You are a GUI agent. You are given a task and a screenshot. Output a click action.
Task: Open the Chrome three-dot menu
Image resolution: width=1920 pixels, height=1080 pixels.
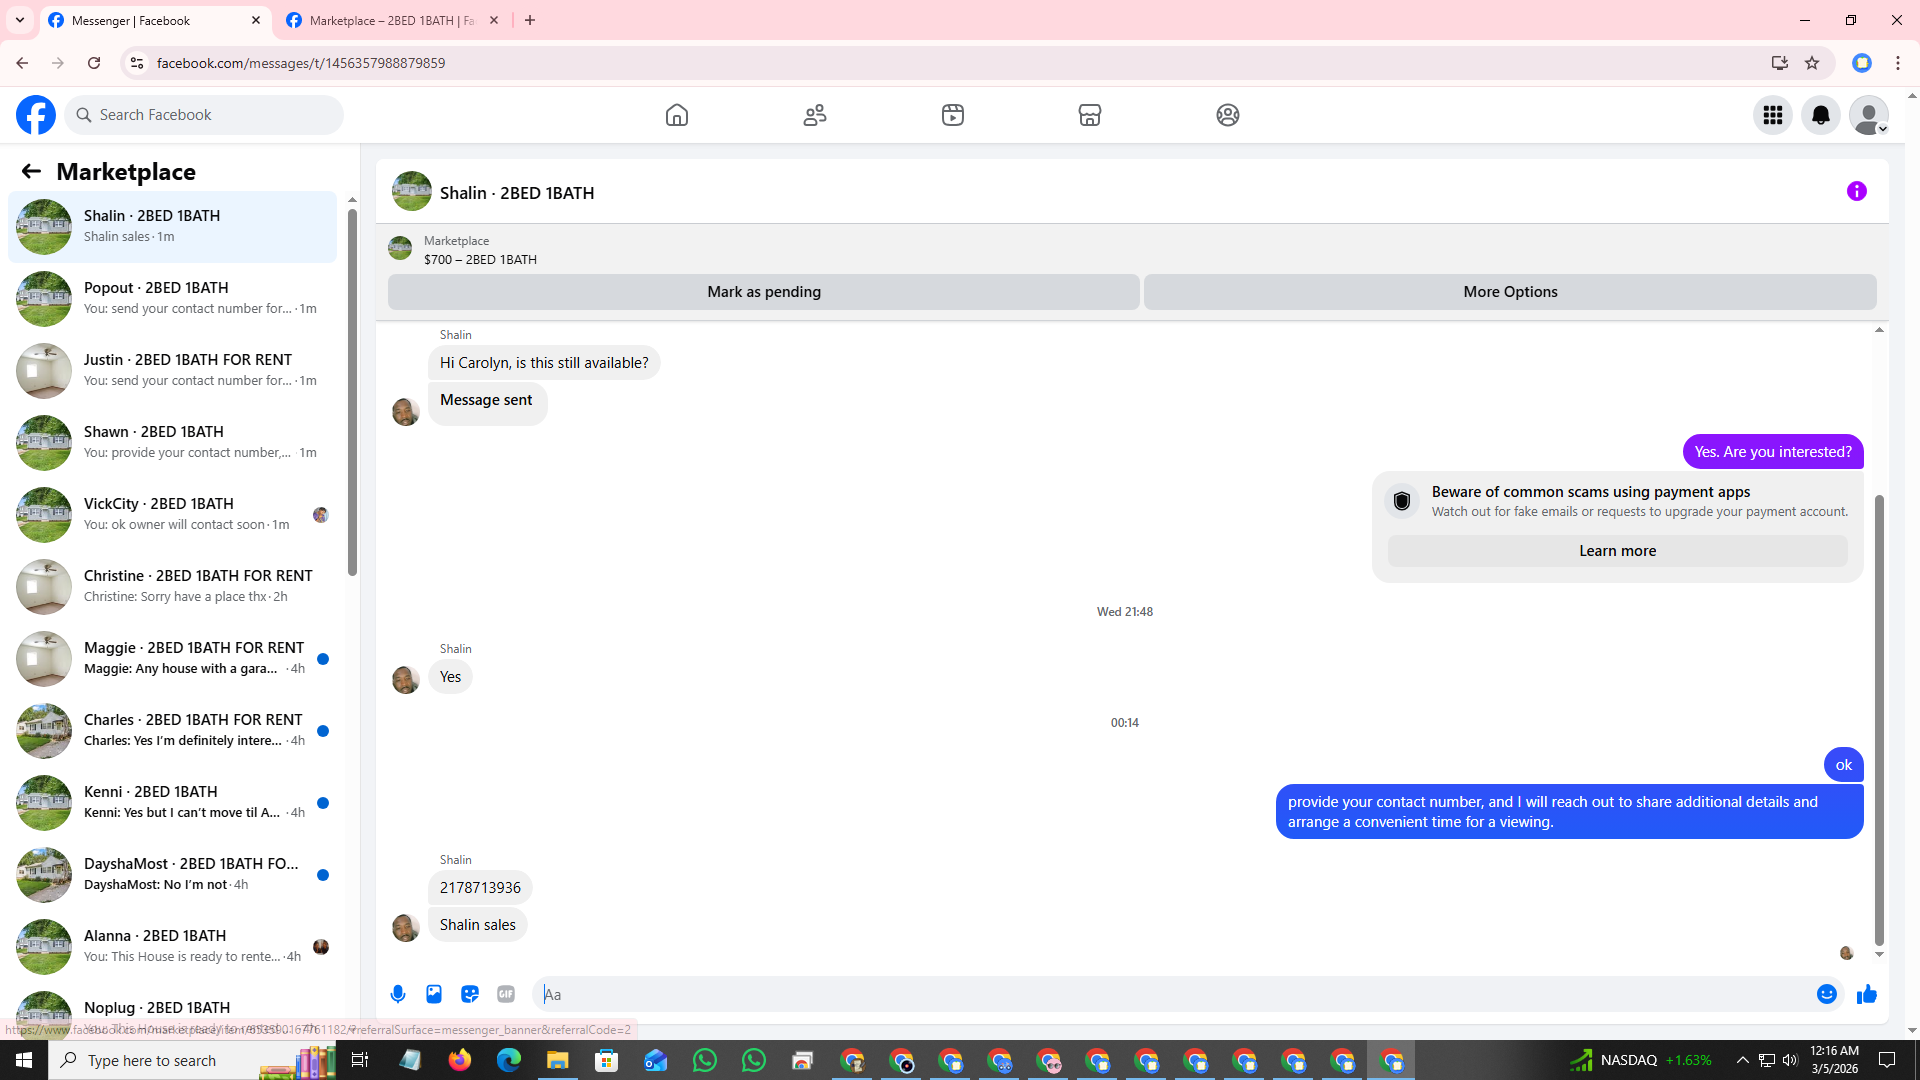[1898, 63]
